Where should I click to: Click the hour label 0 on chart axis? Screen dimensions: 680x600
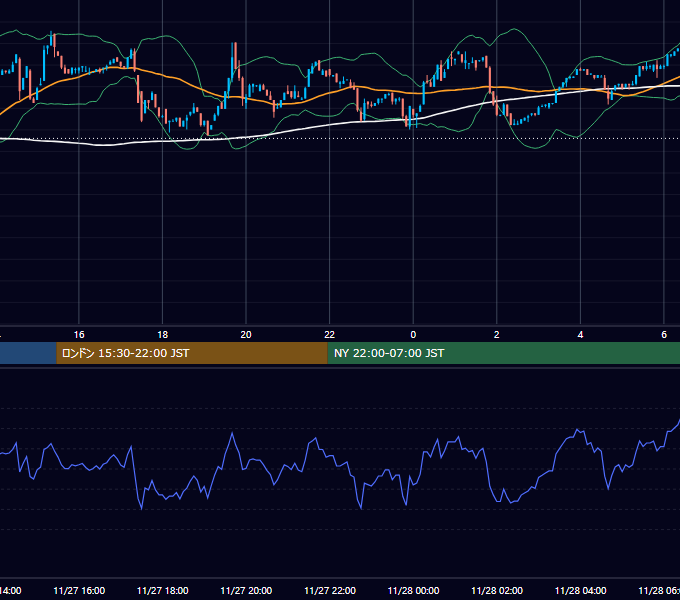pos(413,335)
